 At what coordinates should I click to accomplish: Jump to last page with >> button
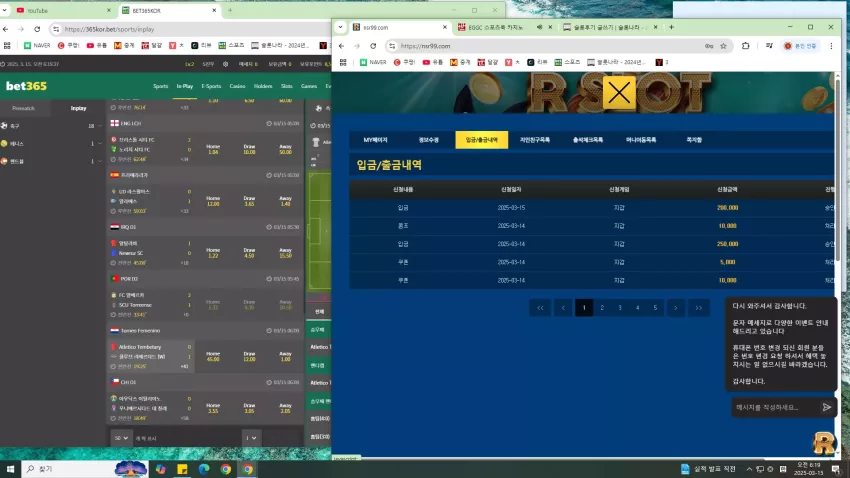[698, 308]
